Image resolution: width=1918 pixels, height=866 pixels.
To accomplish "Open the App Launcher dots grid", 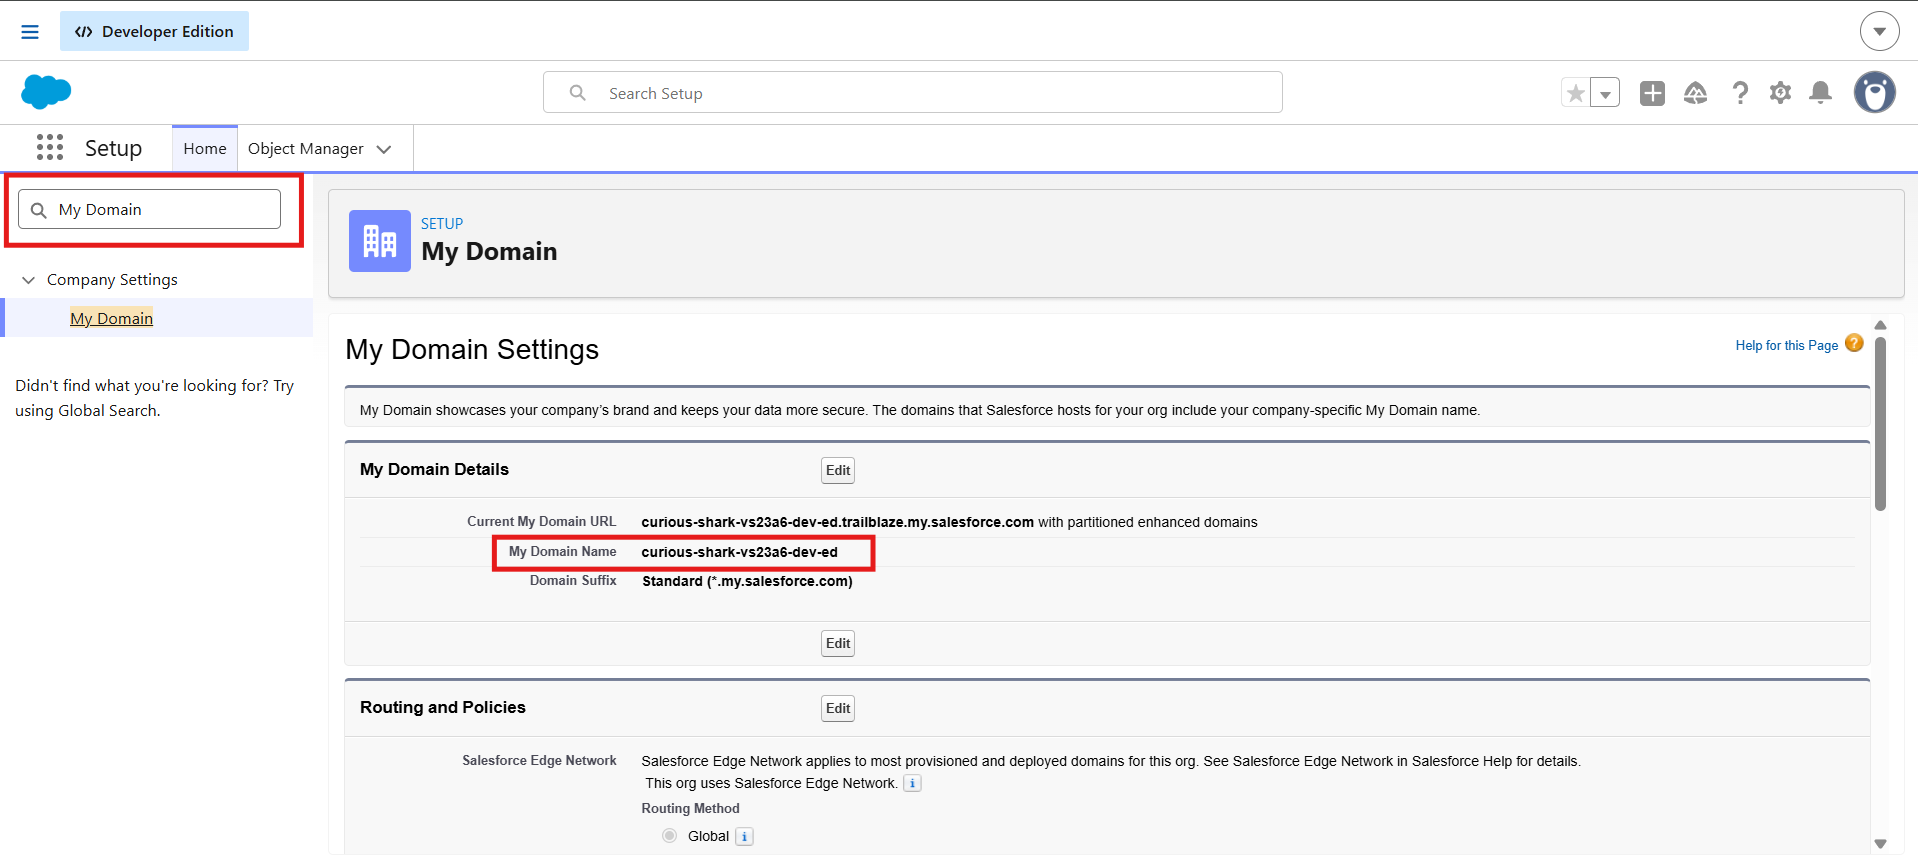I will 50,148.
